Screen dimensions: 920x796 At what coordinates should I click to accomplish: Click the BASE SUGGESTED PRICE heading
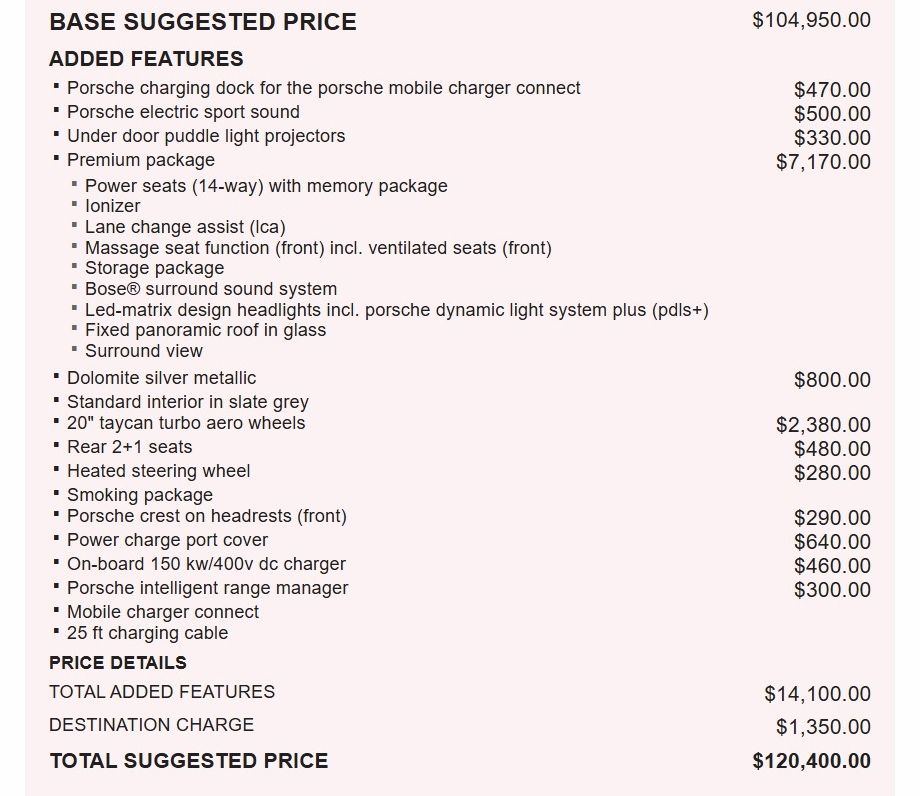(203, 22)
